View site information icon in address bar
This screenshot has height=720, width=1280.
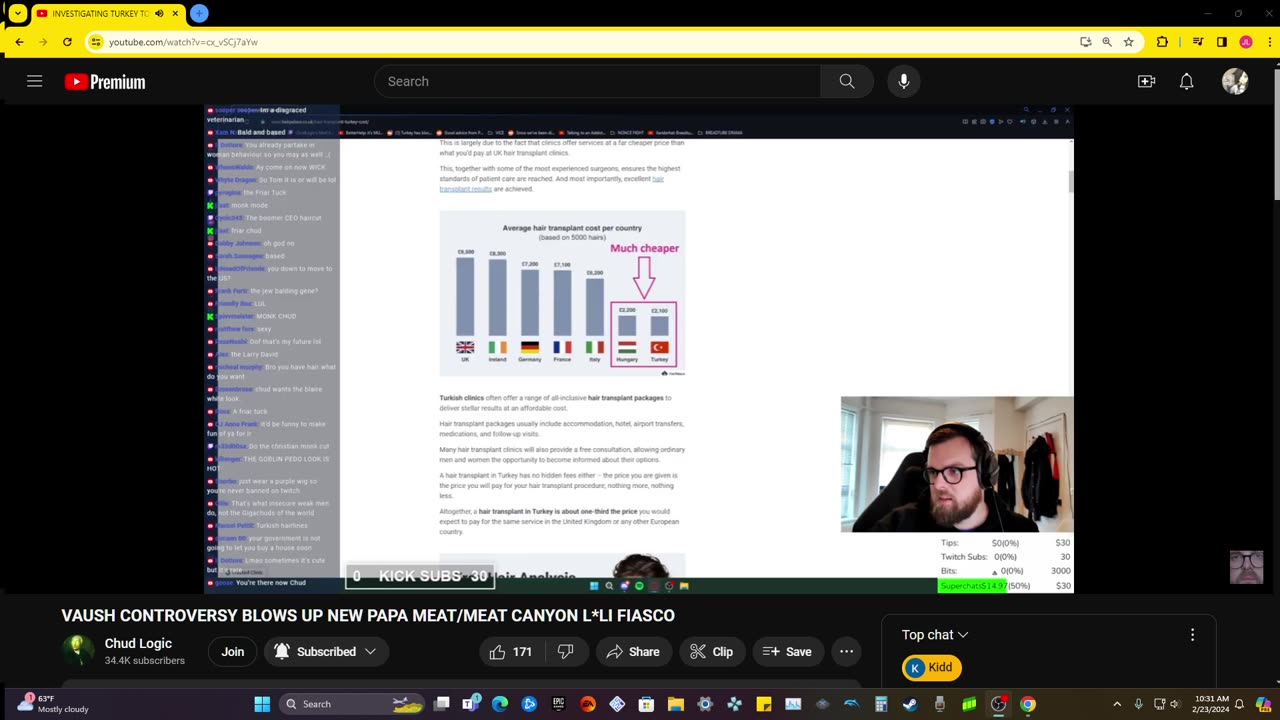(x=95, y=42)
